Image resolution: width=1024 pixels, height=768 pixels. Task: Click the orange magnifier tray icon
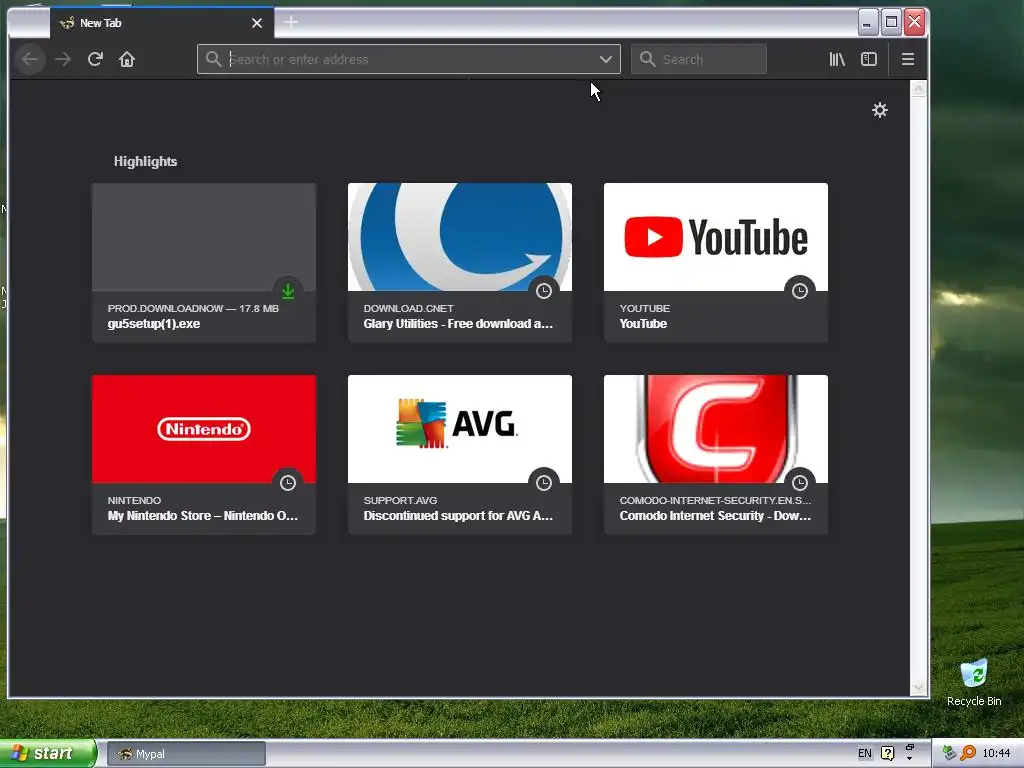pos(968,754)
